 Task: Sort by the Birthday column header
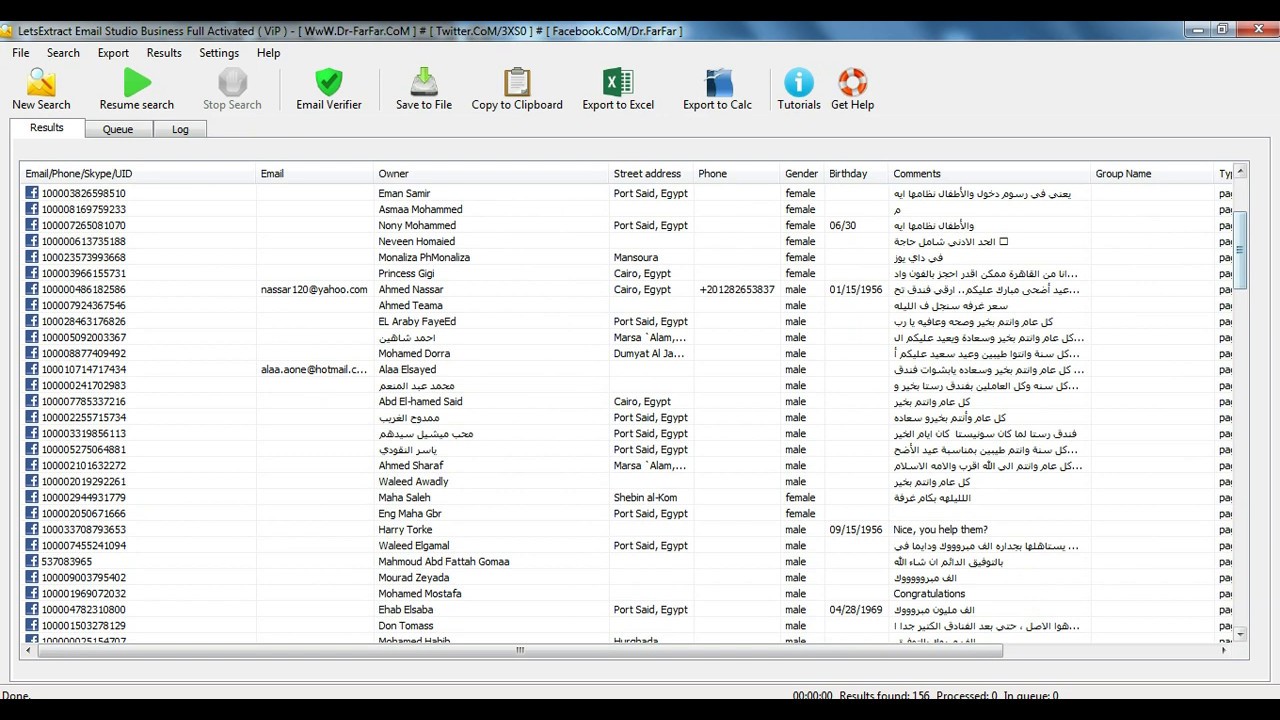click(857, 173)
